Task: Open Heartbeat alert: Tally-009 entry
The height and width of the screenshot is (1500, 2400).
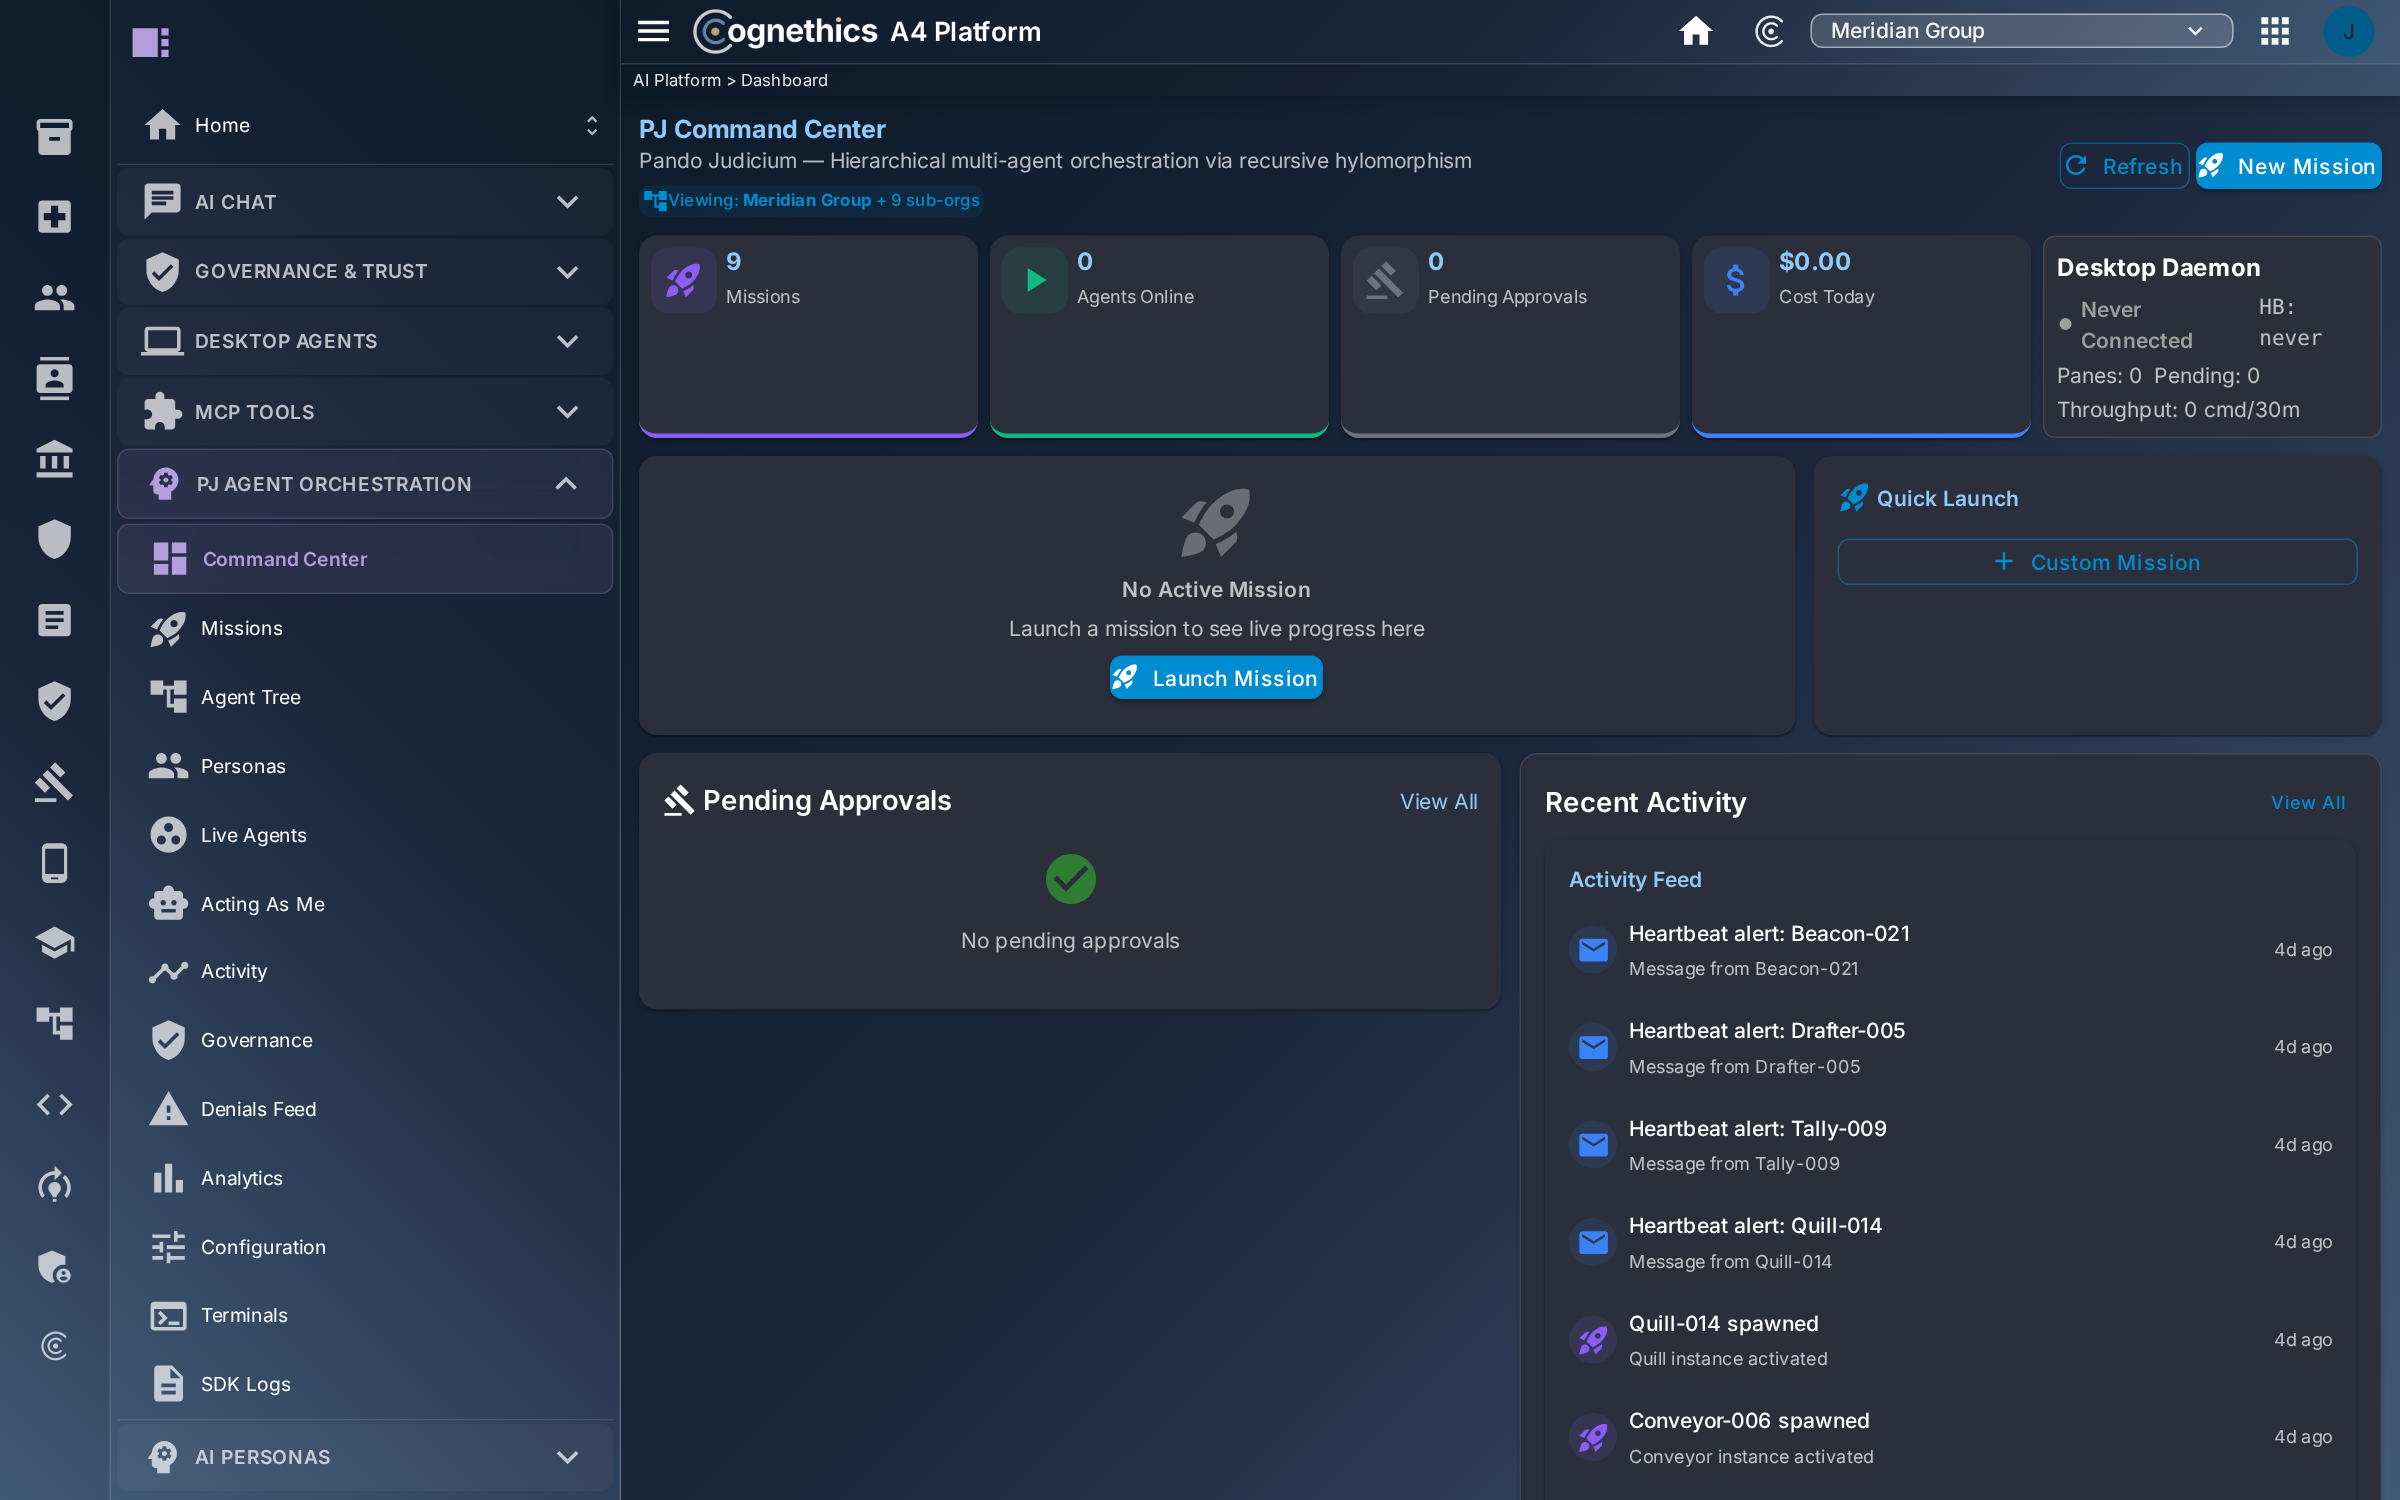Action: pos(1950,1145)
